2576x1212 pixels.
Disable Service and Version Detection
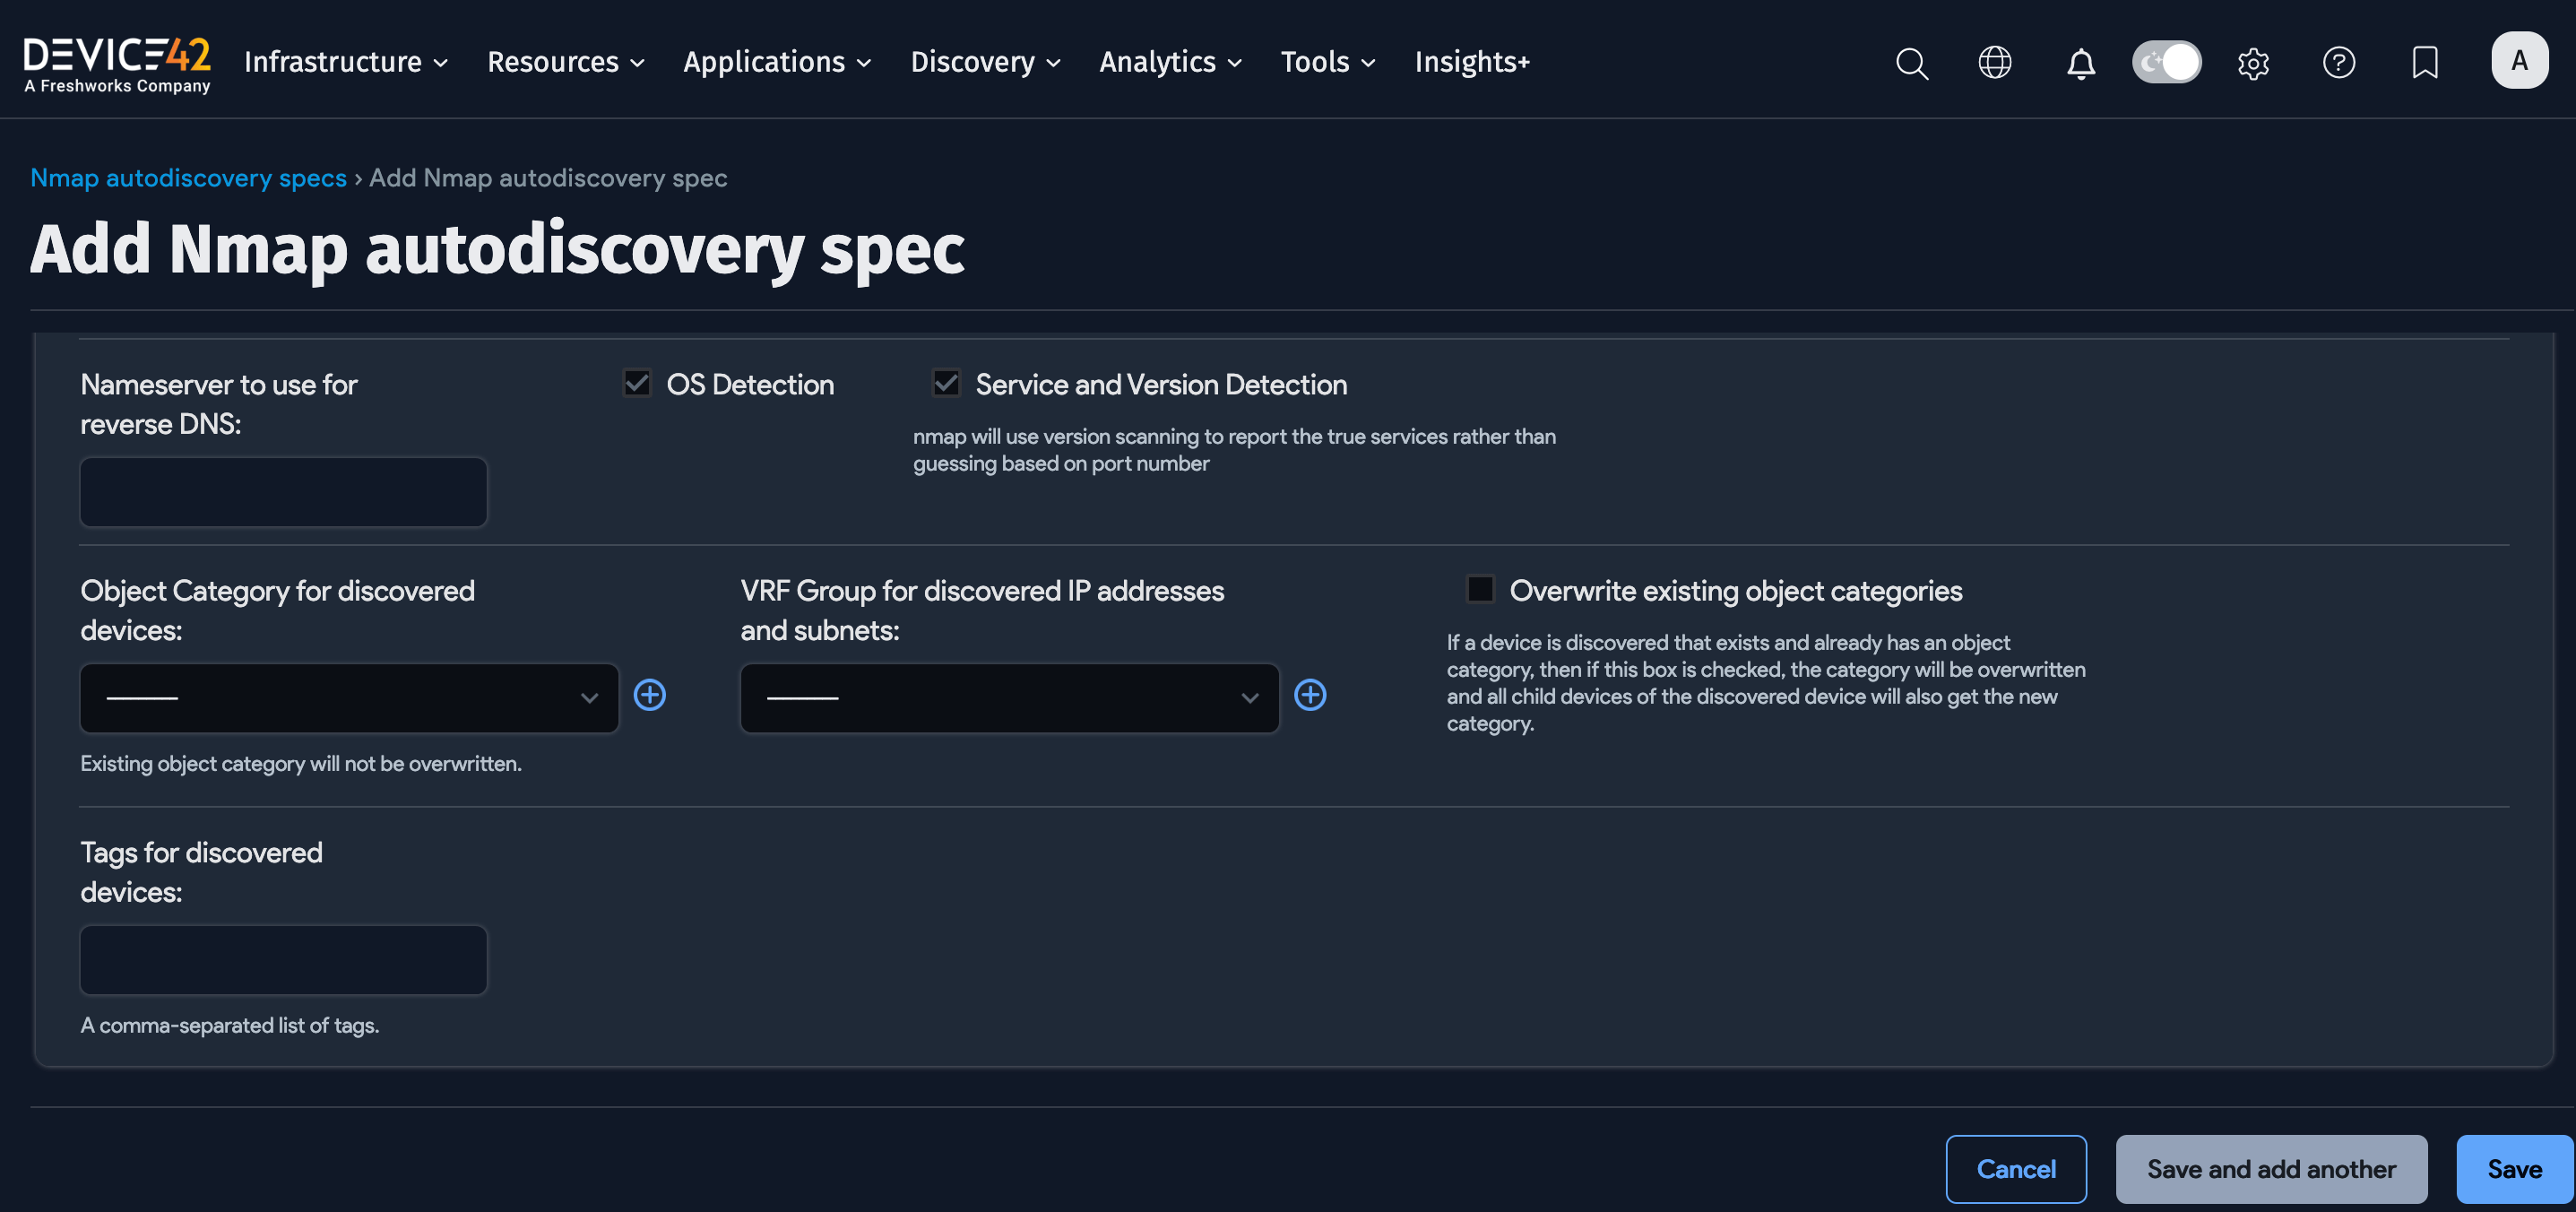tap(945, 382)
